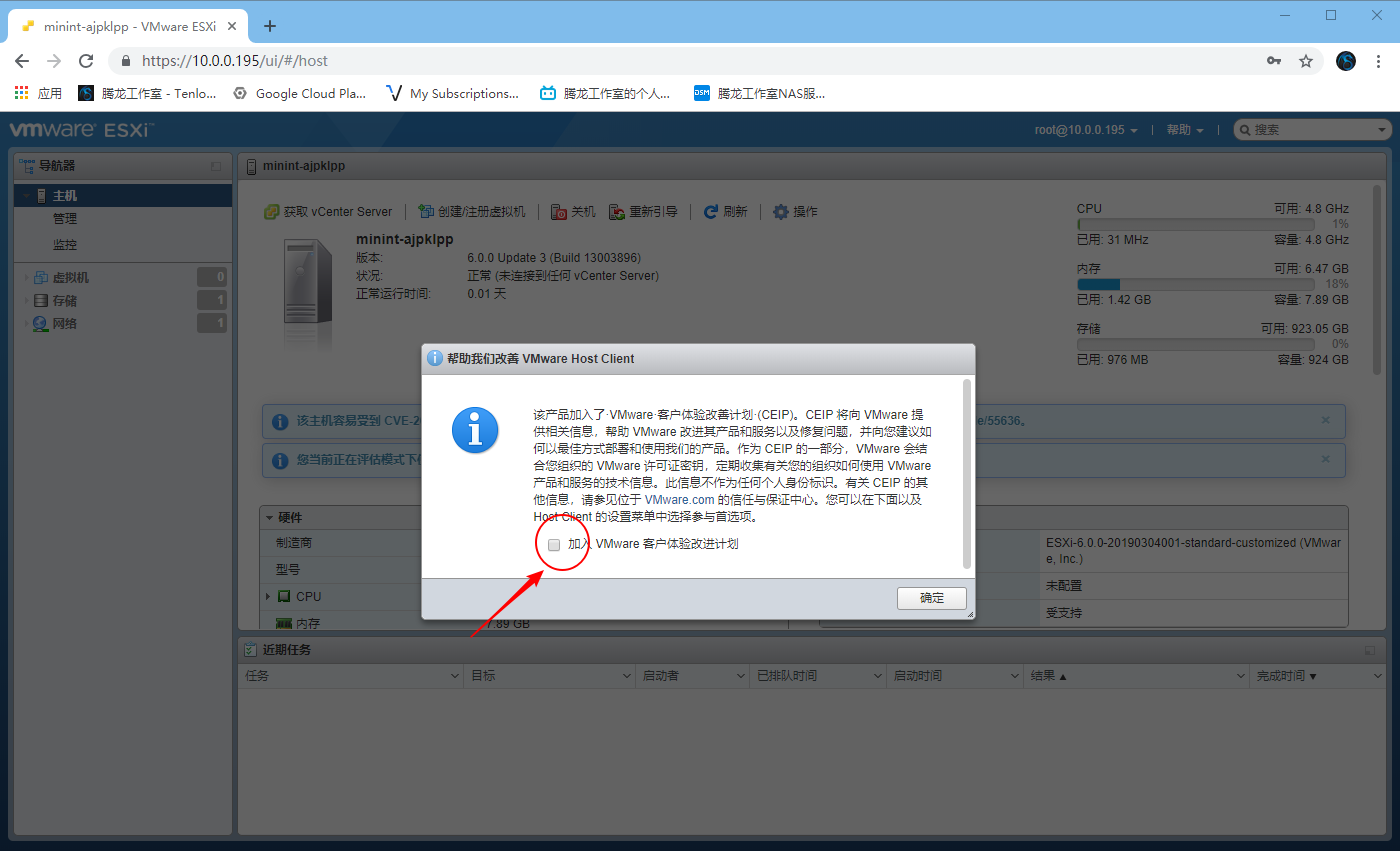Click 获取 vCenter Server toolbar item
Screen dimensions: 1400x851
pyautogui.click(x=328, y=212)
